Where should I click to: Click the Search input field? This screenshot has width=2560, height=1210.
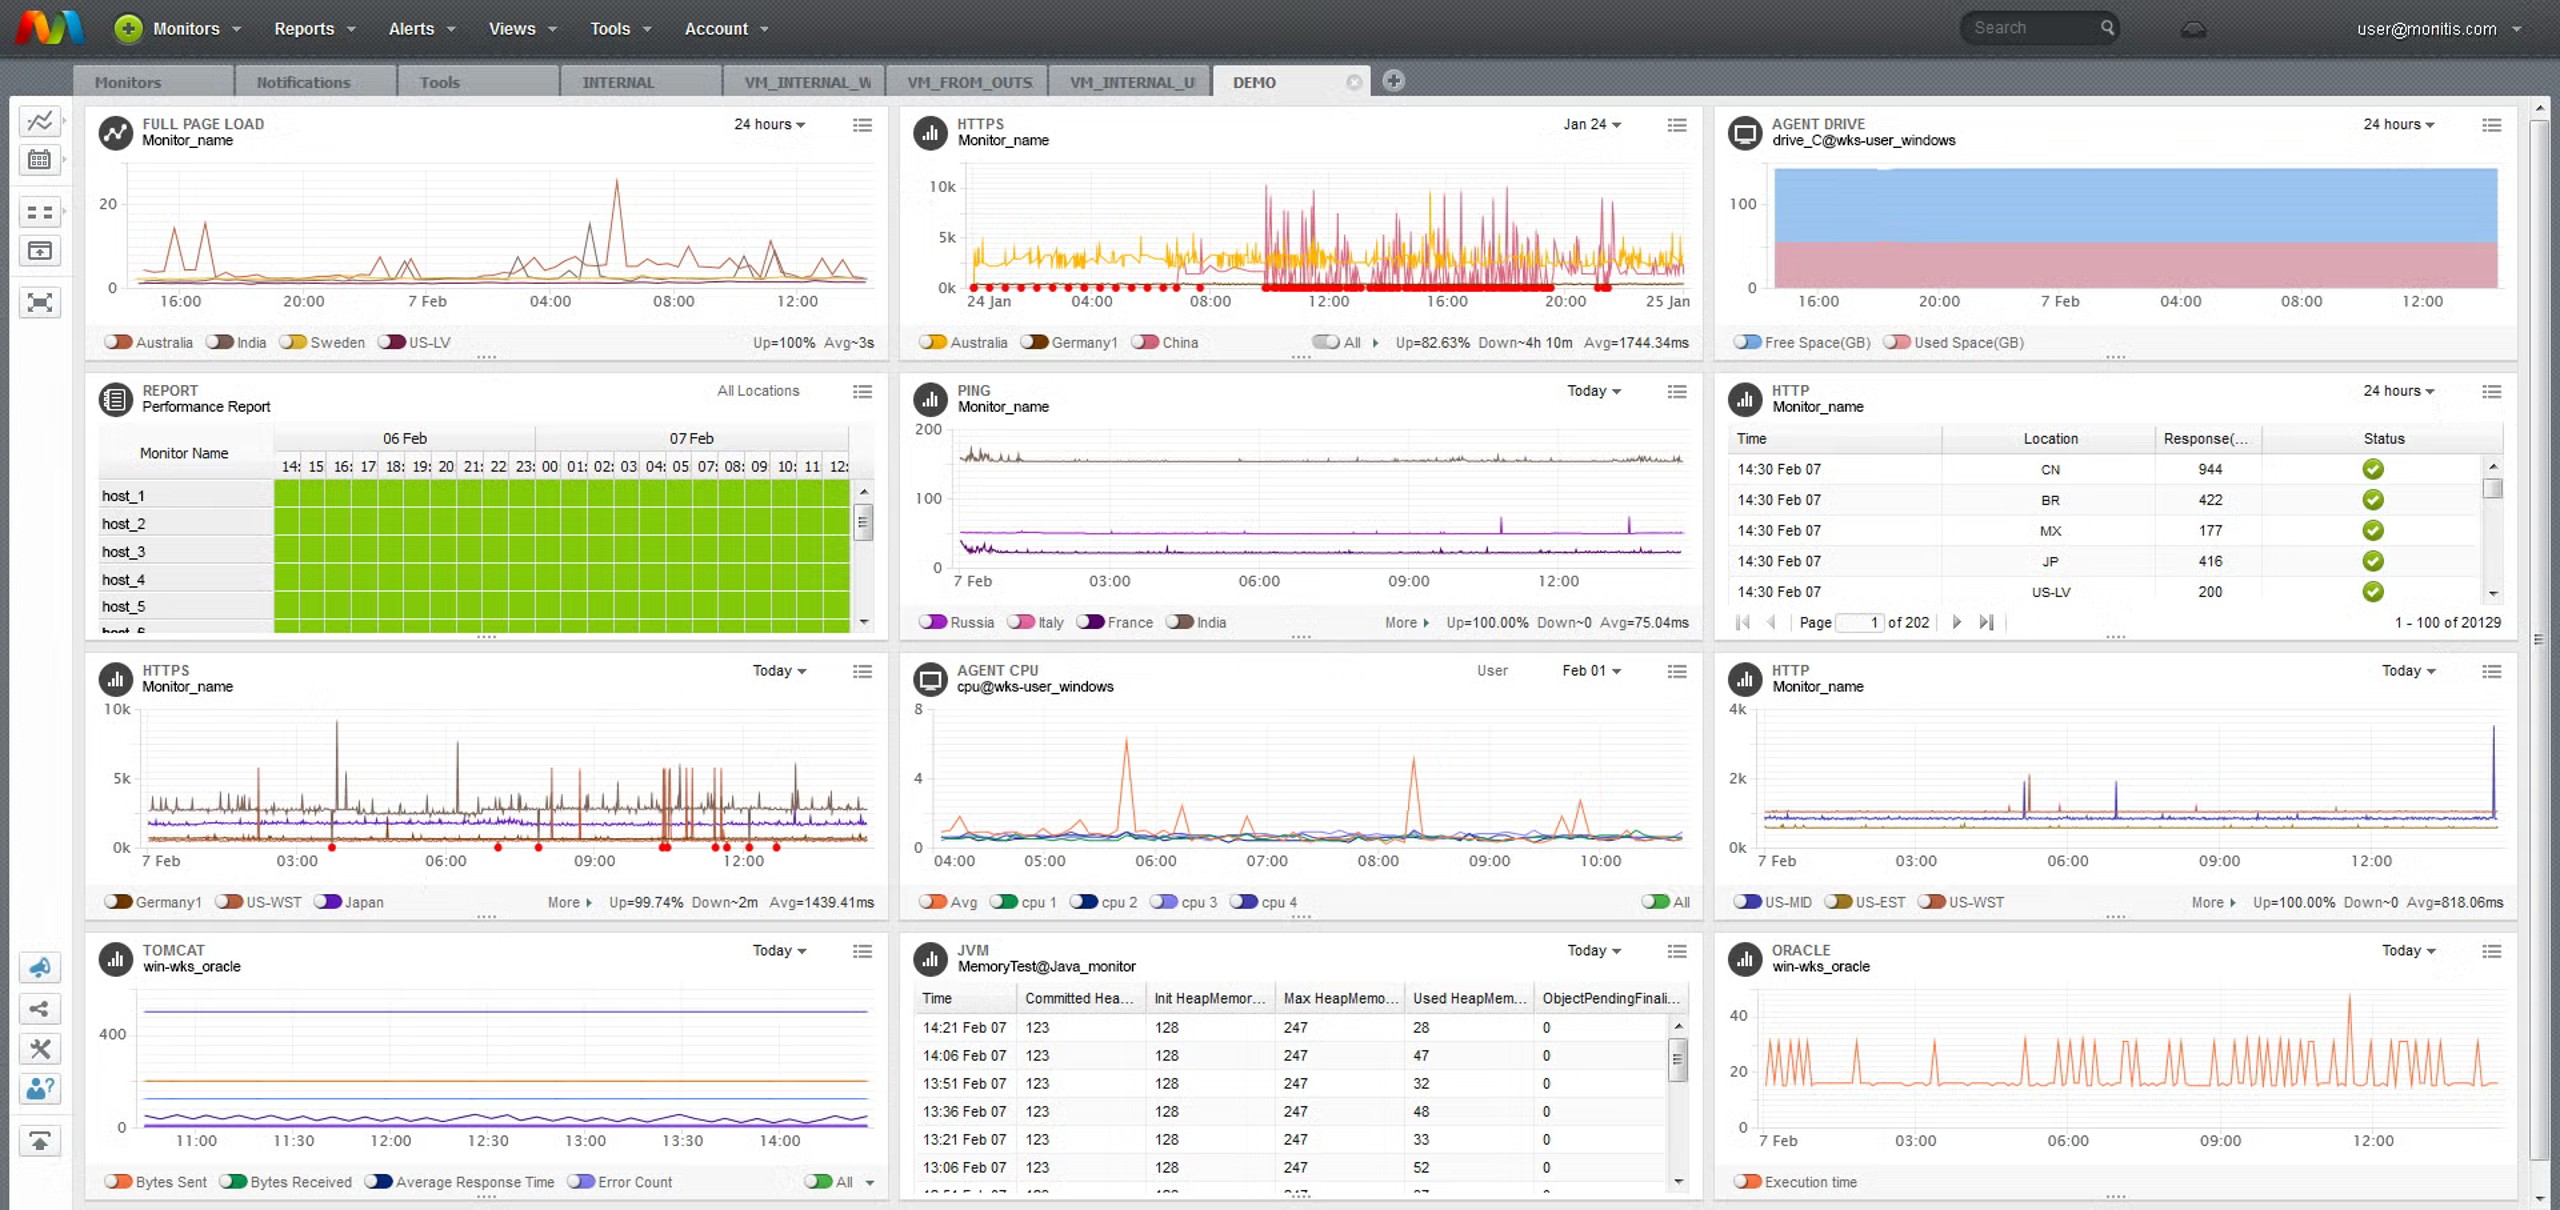click(2031, 28)
